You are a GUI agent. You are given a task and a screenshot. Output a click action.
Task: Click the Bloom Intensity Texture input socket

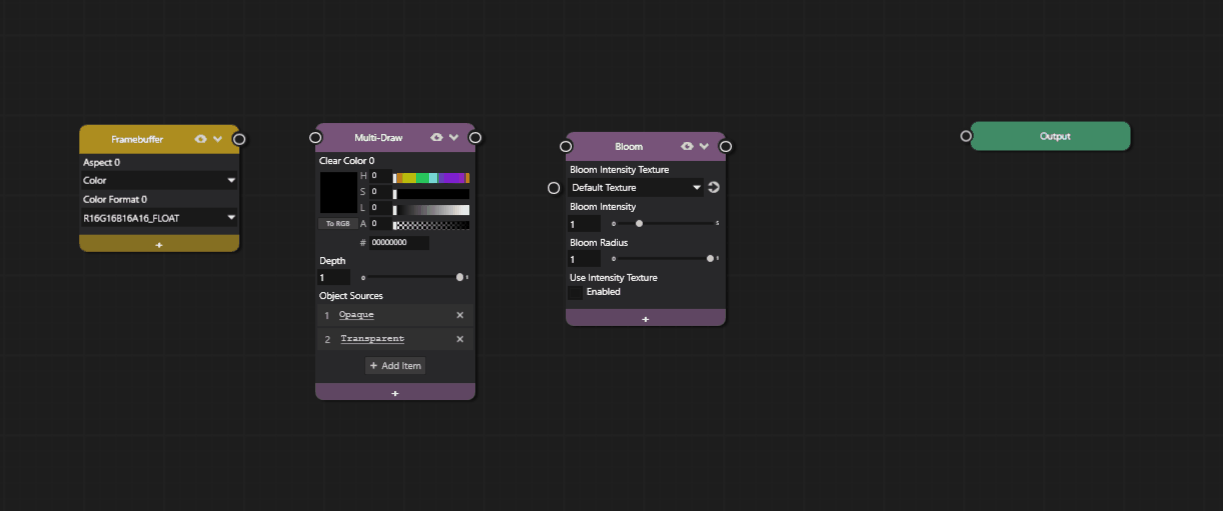(553, 188)
